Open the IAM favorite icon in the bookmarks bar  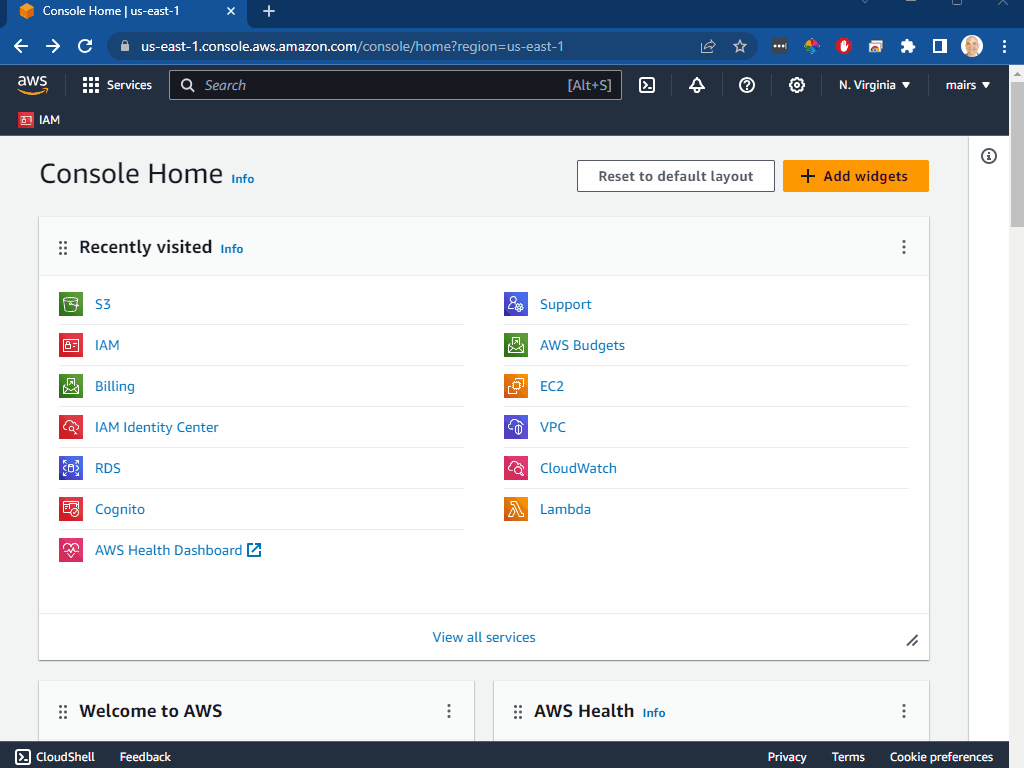click(x=24, y=119)
